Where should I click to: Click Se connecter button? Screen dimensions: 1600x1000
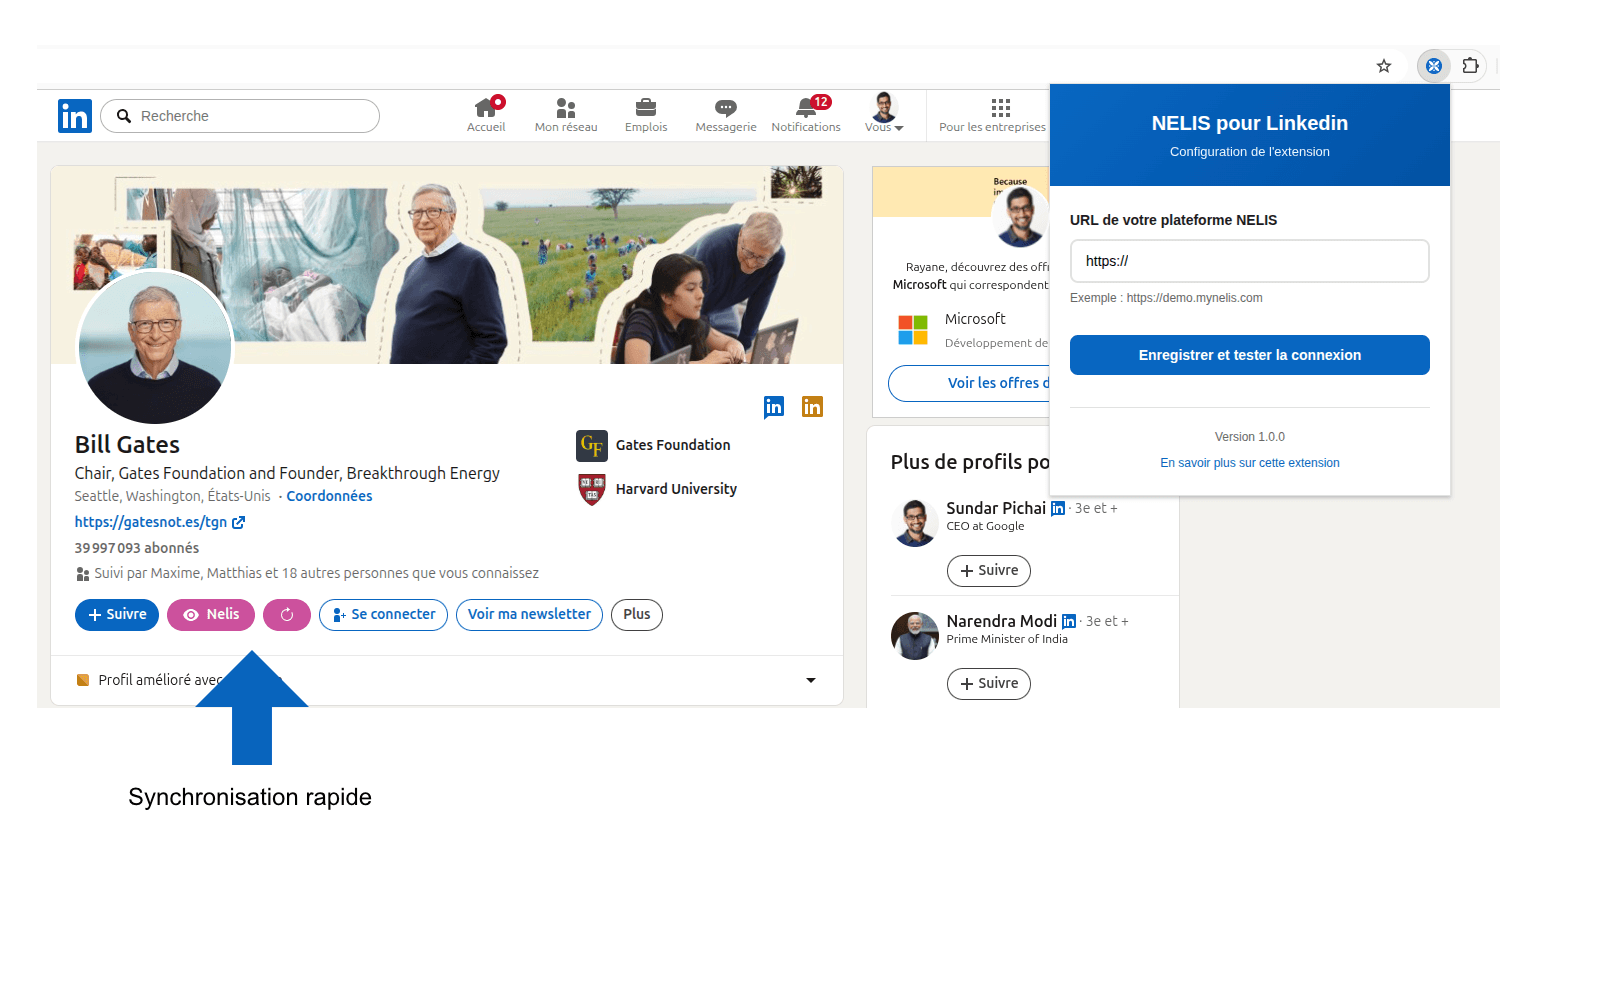pos(383,615)
